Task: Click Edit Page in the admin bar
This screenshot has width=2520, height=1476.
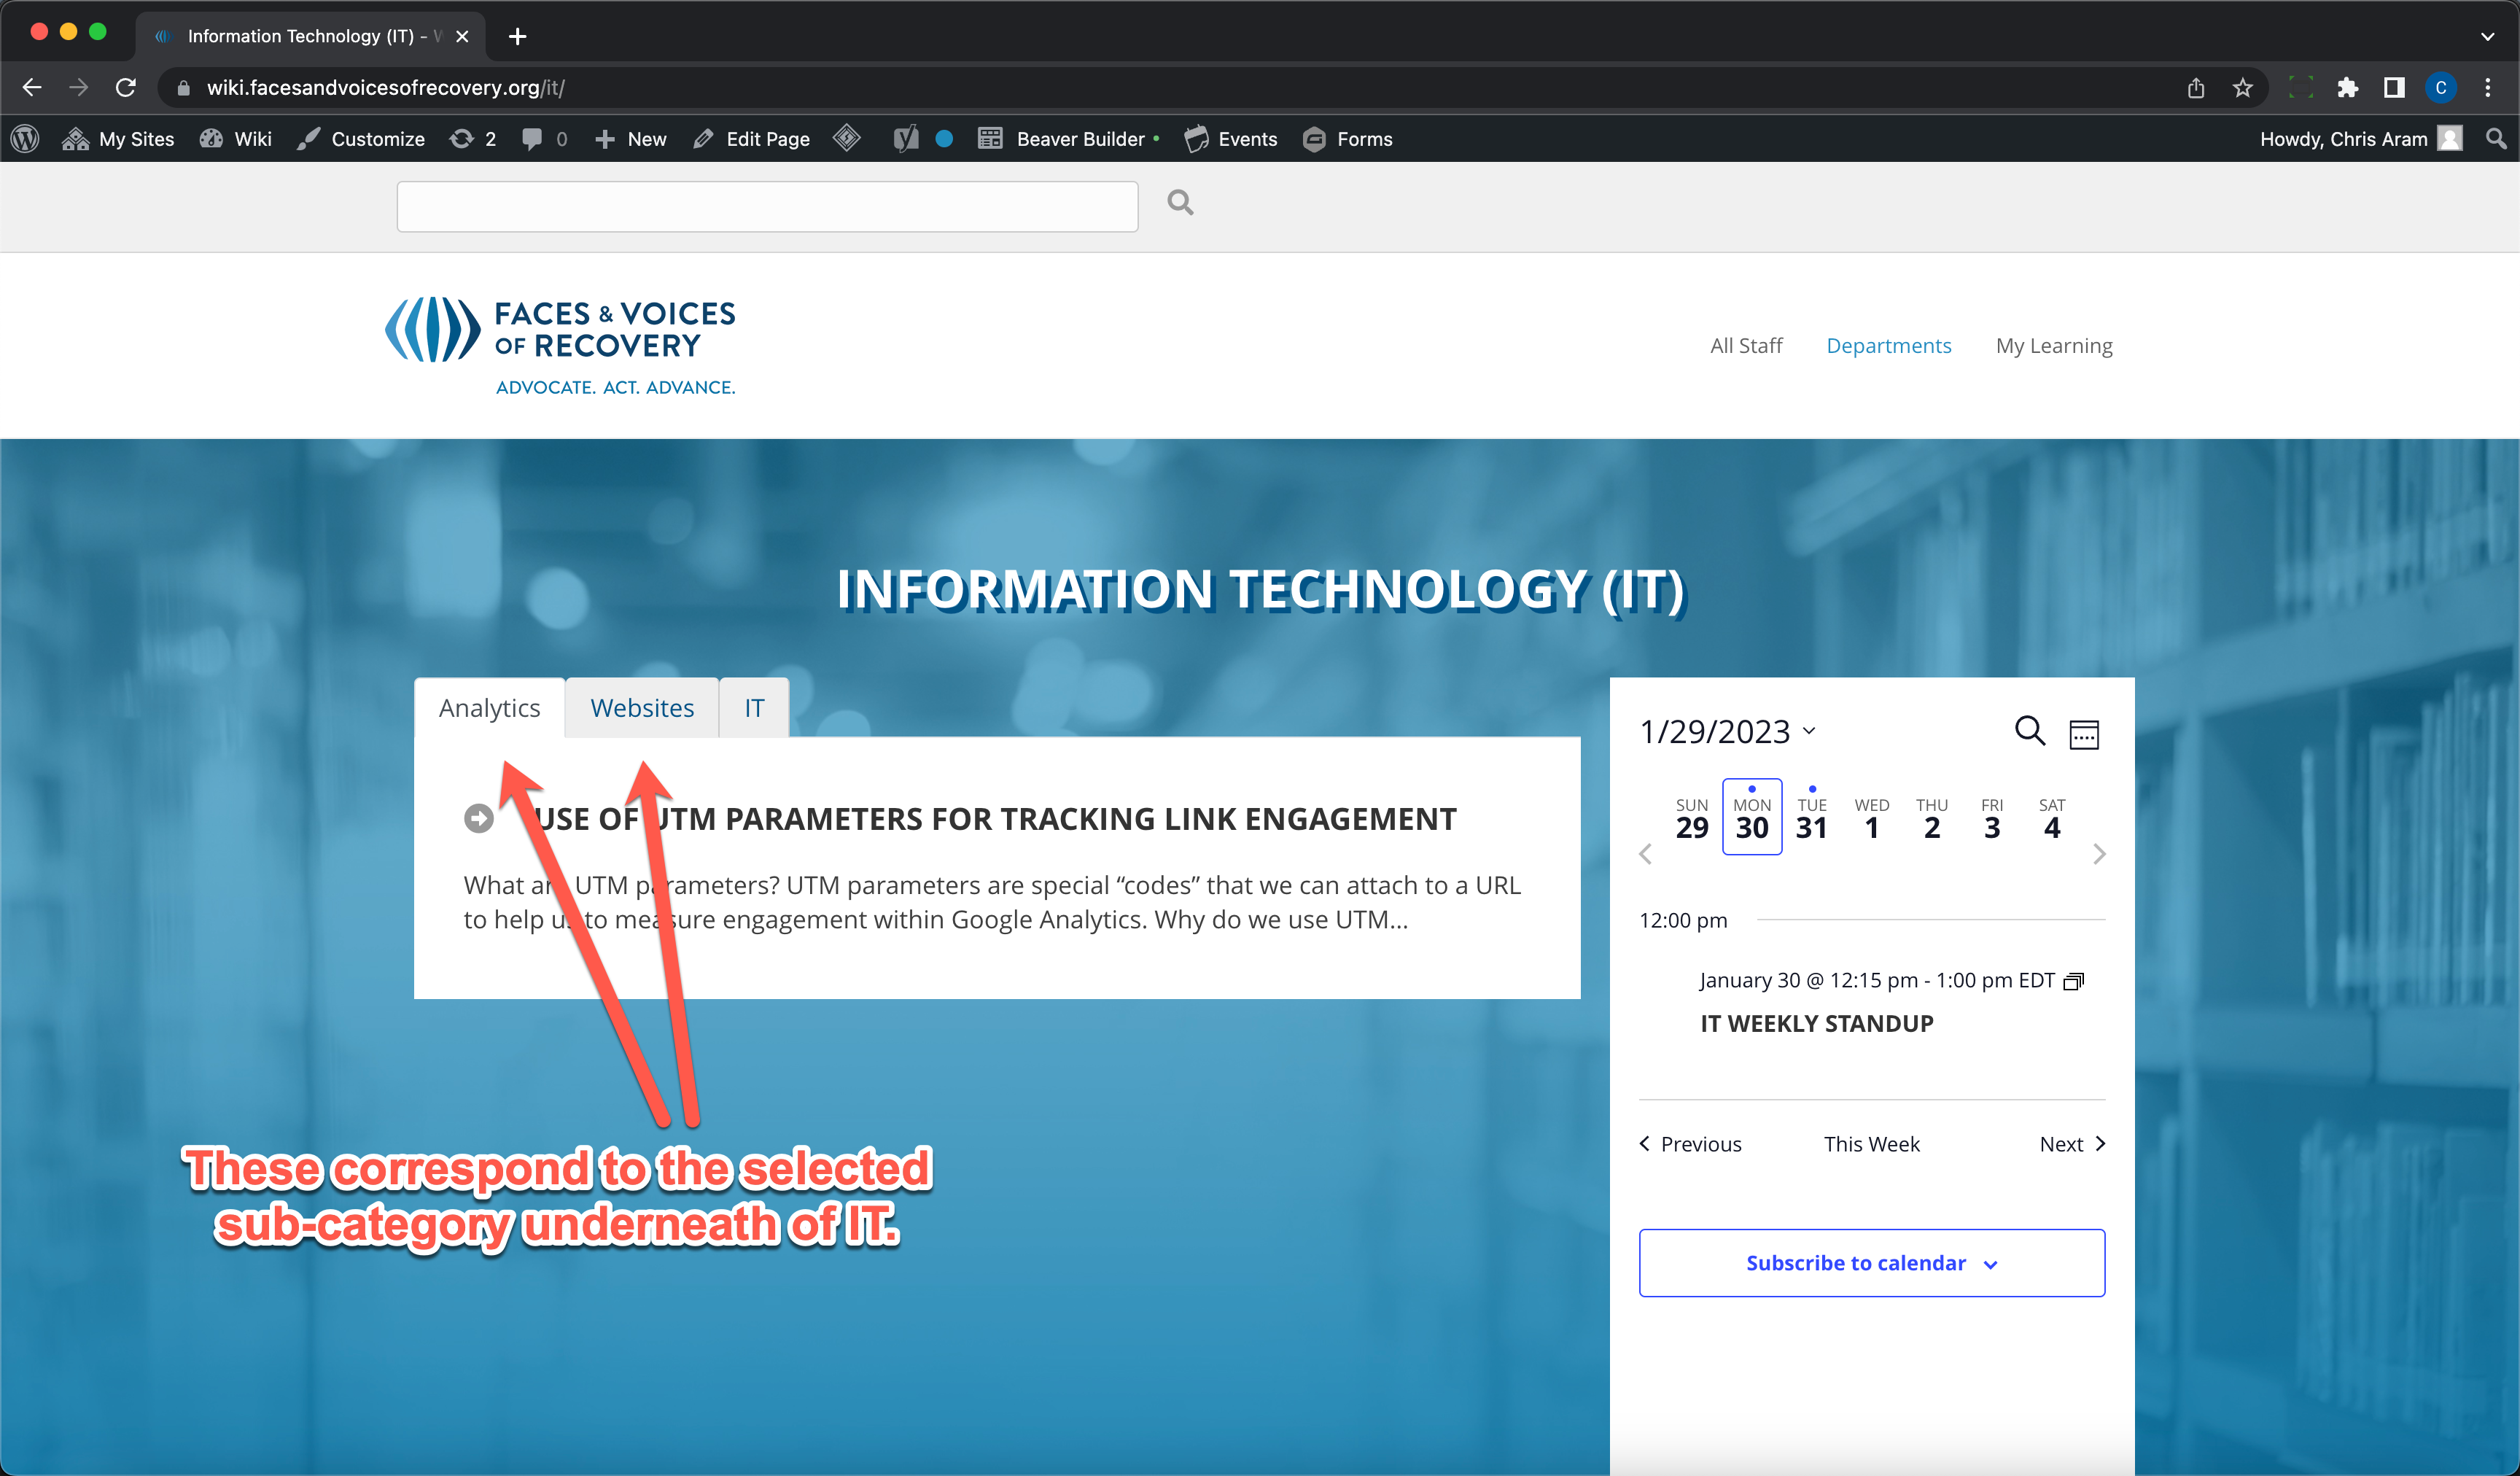Action: (752, 139)
